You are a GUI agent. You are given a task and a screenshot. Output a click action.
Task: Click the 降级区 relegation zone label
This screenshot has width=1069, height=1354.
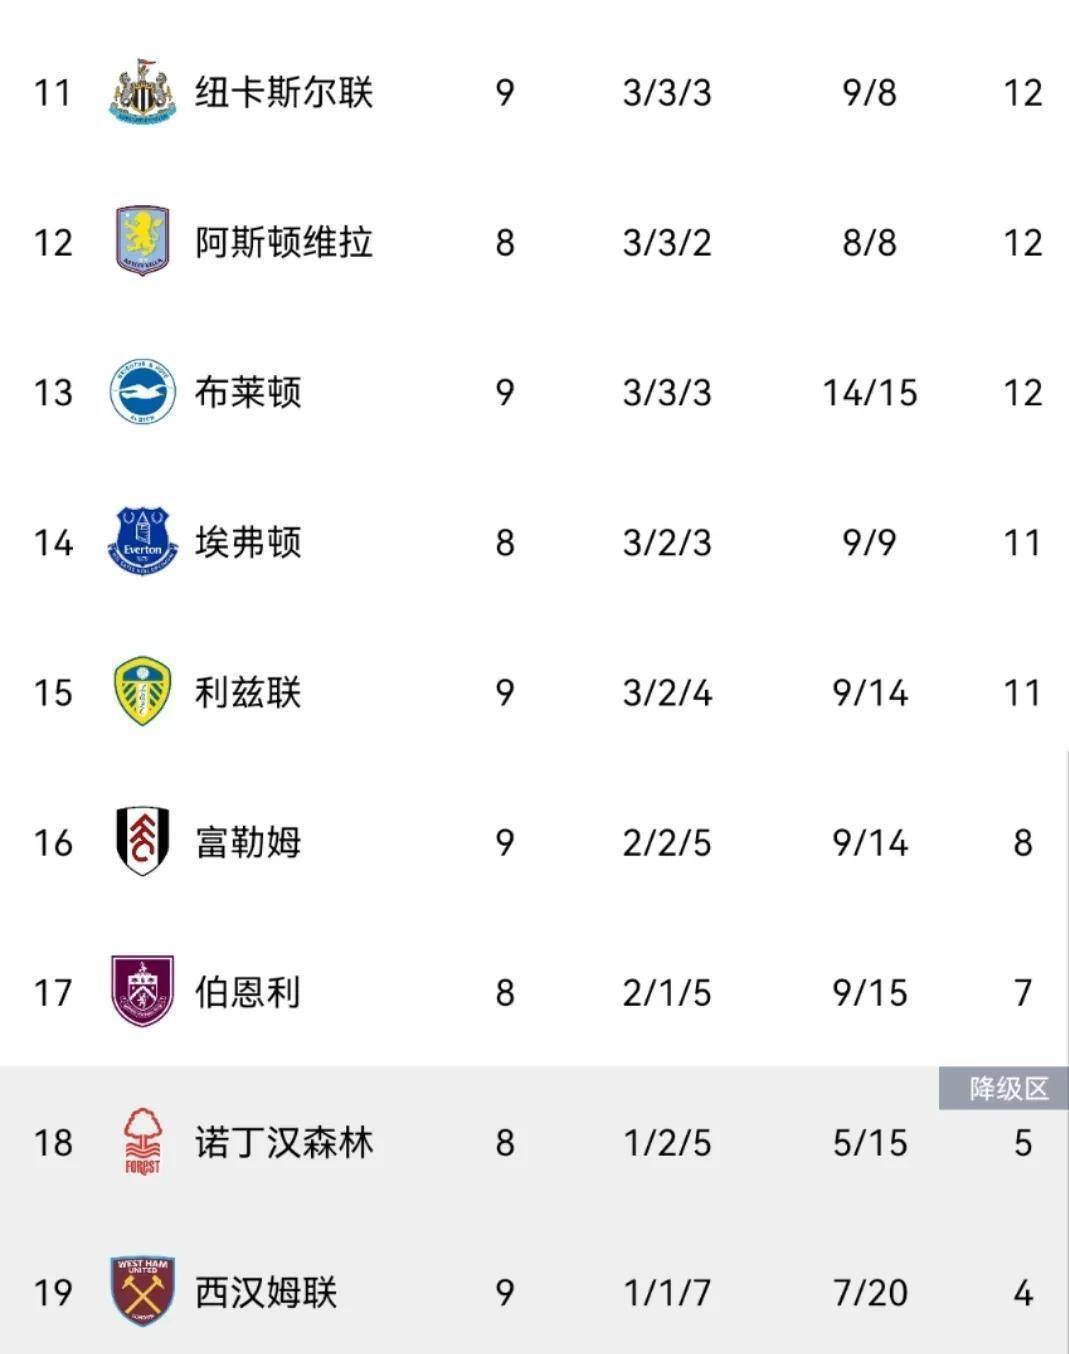(1008, 1088)
